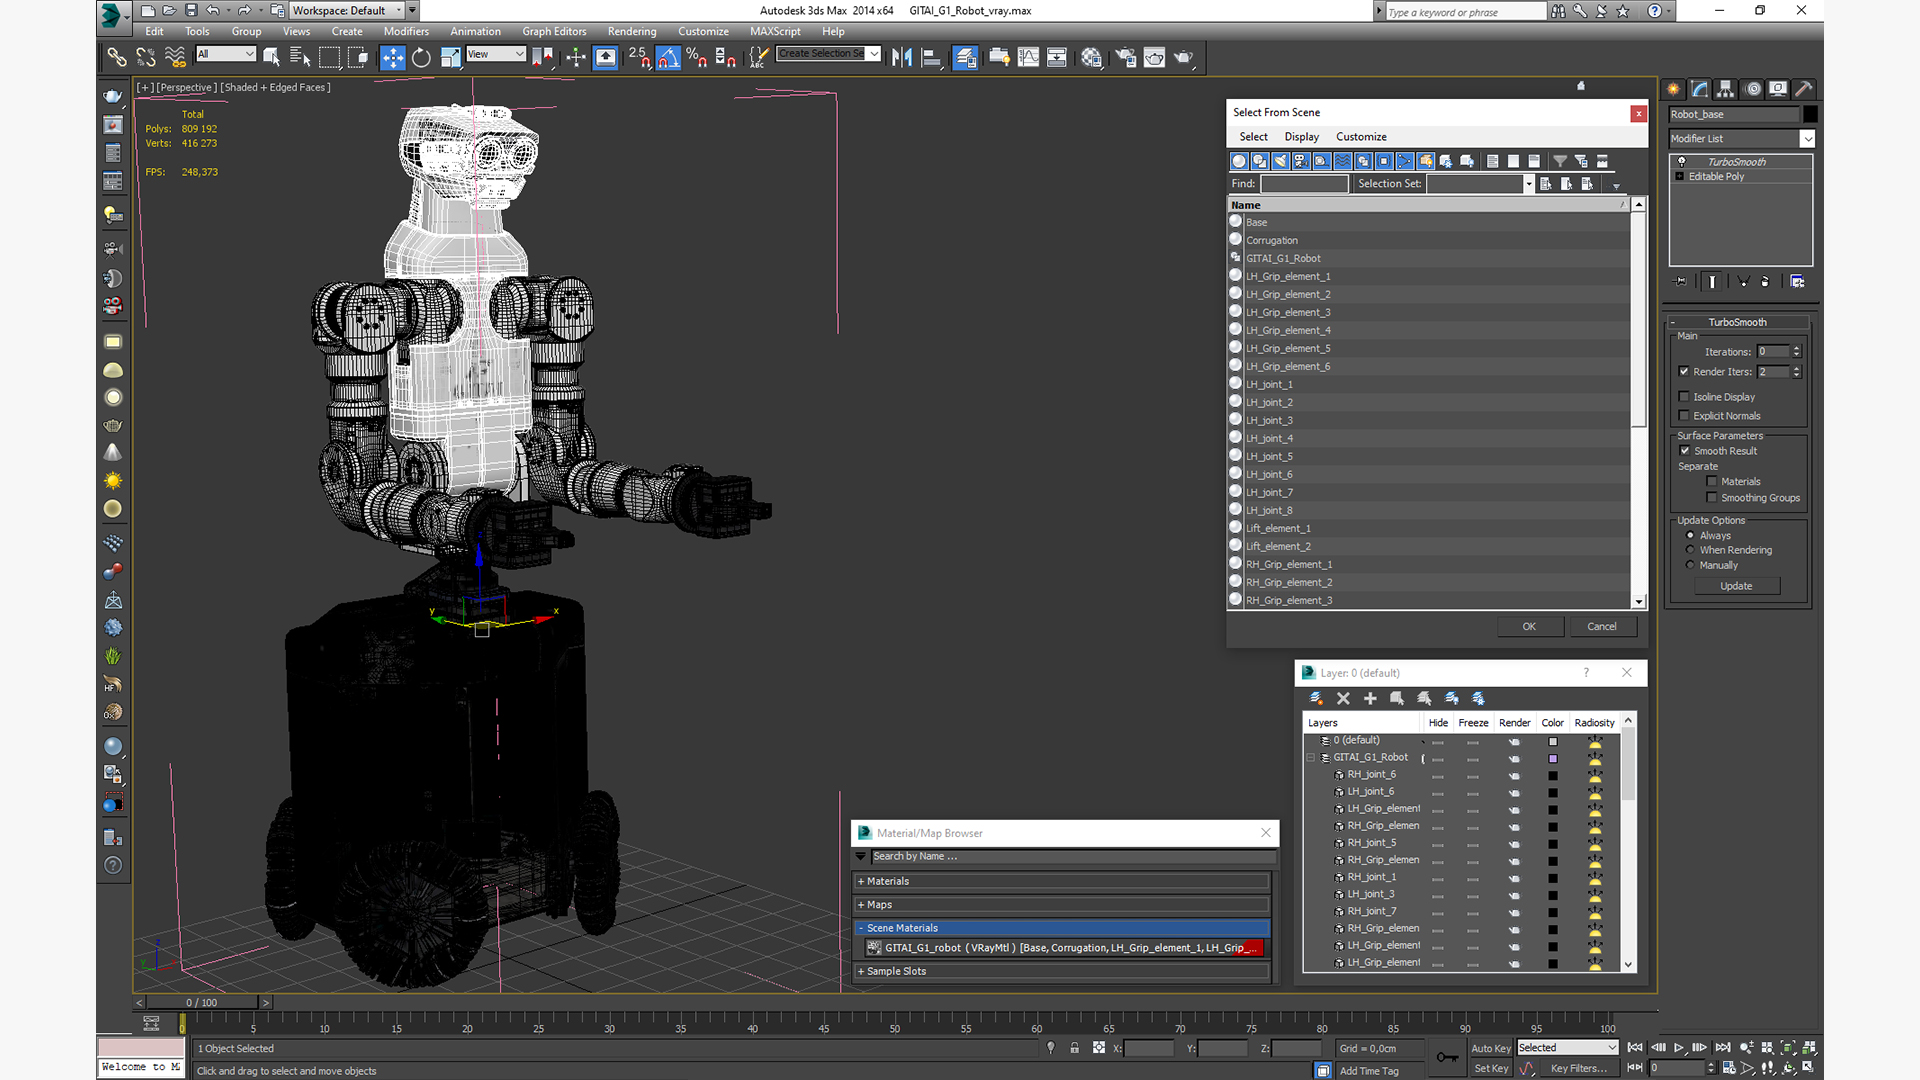Click GITAI_G1_Robot layer color swatch
This screenshot has width=1920, height=1080.
[1553, 758]
